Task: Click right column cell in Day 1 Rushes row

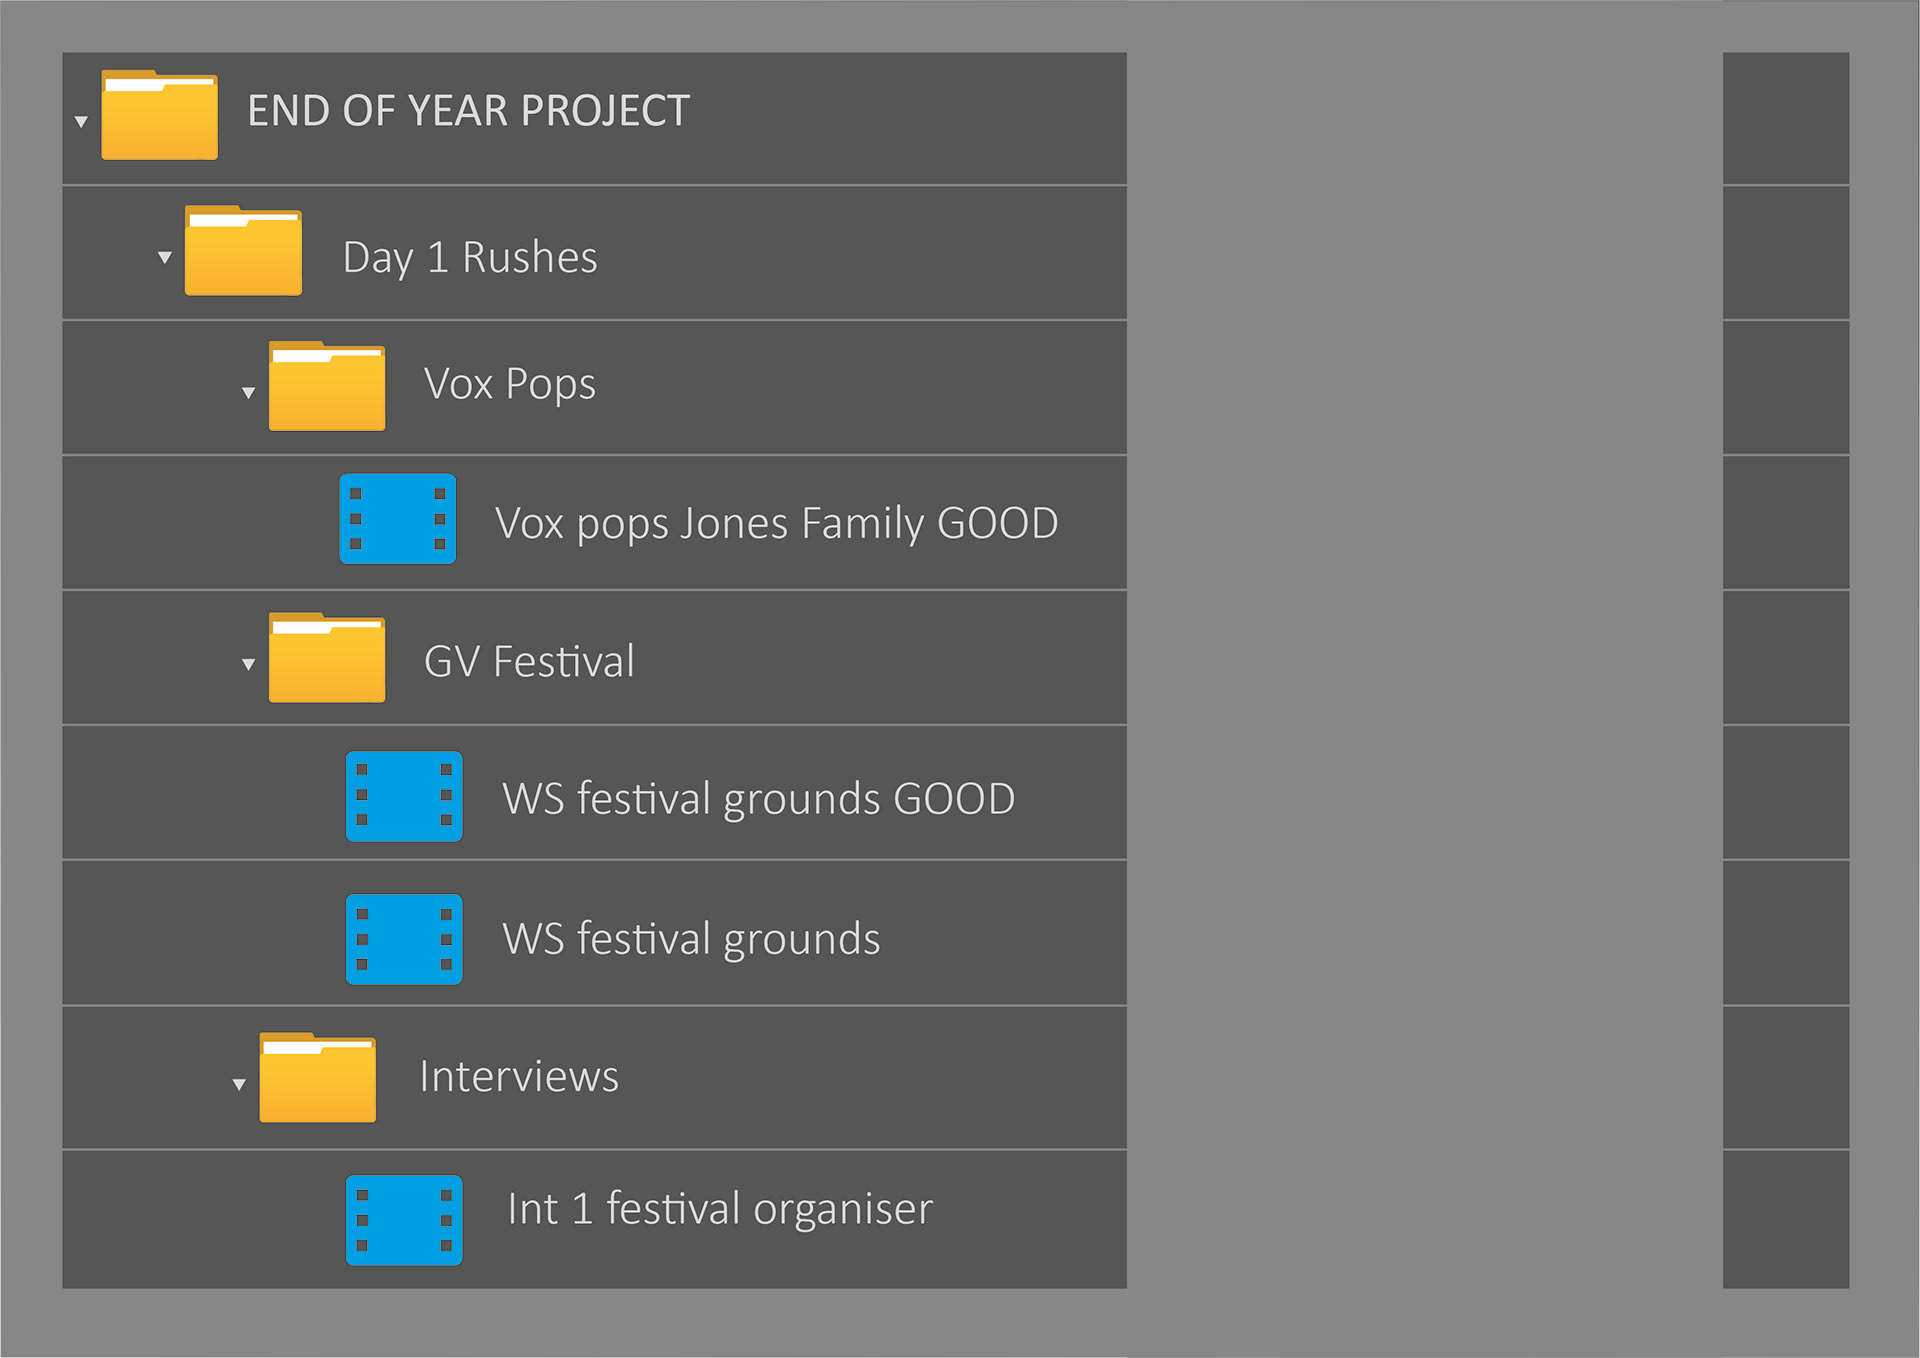Action: point(1786,253)
